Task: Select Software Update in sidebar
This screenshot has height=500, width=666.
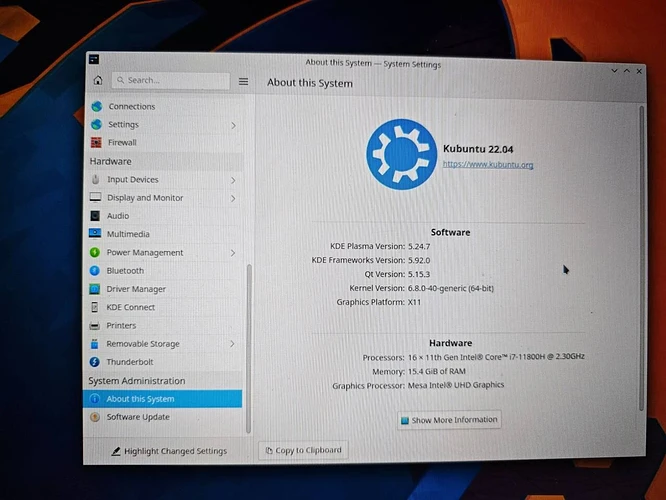Action: coord(137,417)
